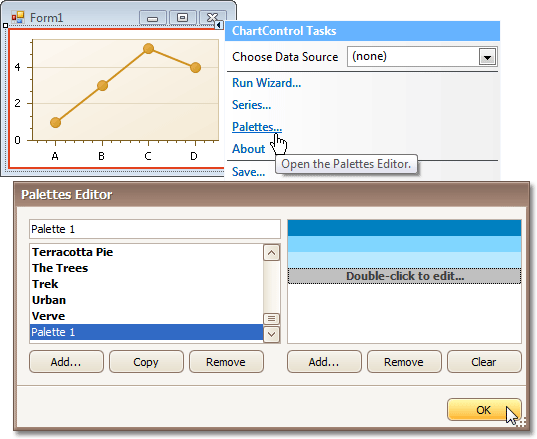This screenshot has height=439, width=537.
Task: Click the About link
Action: pos(249,149)
